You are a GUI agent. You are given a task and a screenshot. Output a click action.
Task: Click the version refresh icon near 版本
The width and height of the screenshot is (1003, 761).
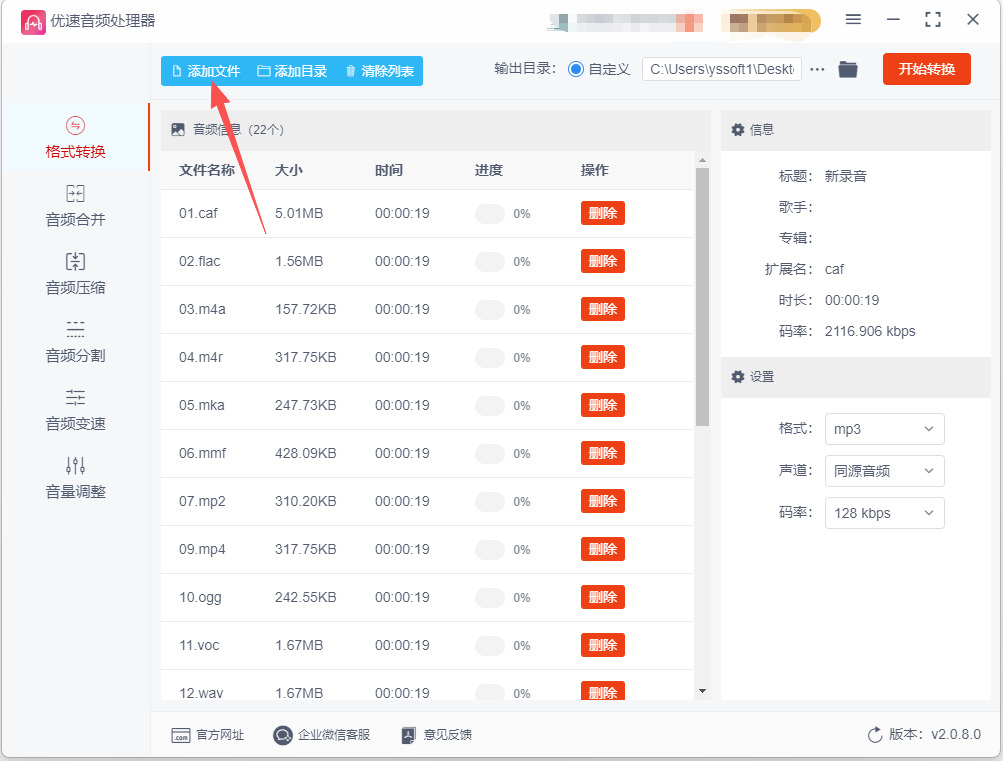pyautogui.click(x=874, y=735)
